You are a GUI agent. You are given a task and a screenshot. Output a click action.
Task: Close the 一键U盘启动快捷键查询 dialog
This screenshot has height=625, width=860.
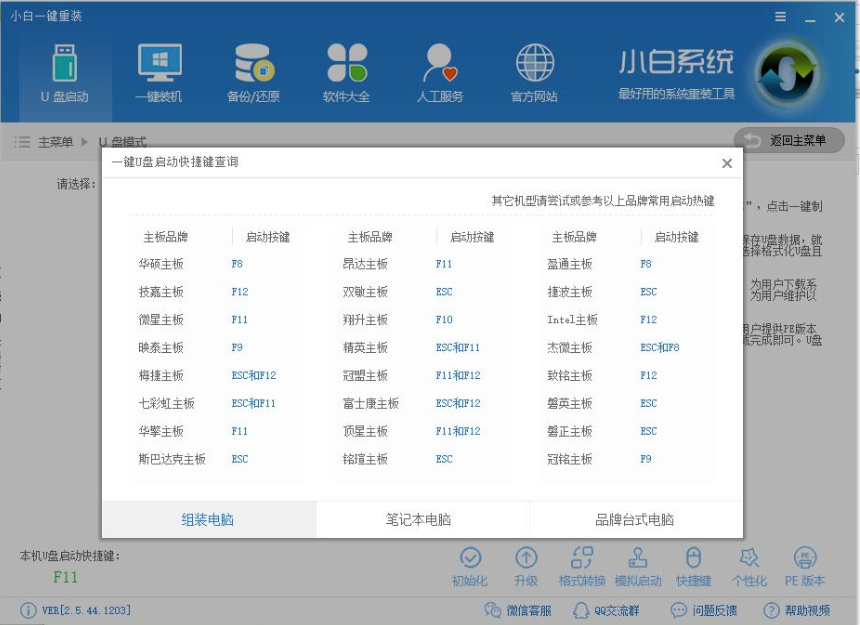point(727,163)
